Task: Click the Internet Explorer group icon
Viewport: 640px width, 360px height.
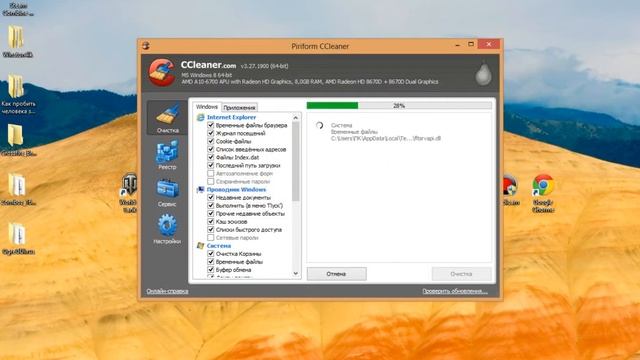Action: coord(200,117)
